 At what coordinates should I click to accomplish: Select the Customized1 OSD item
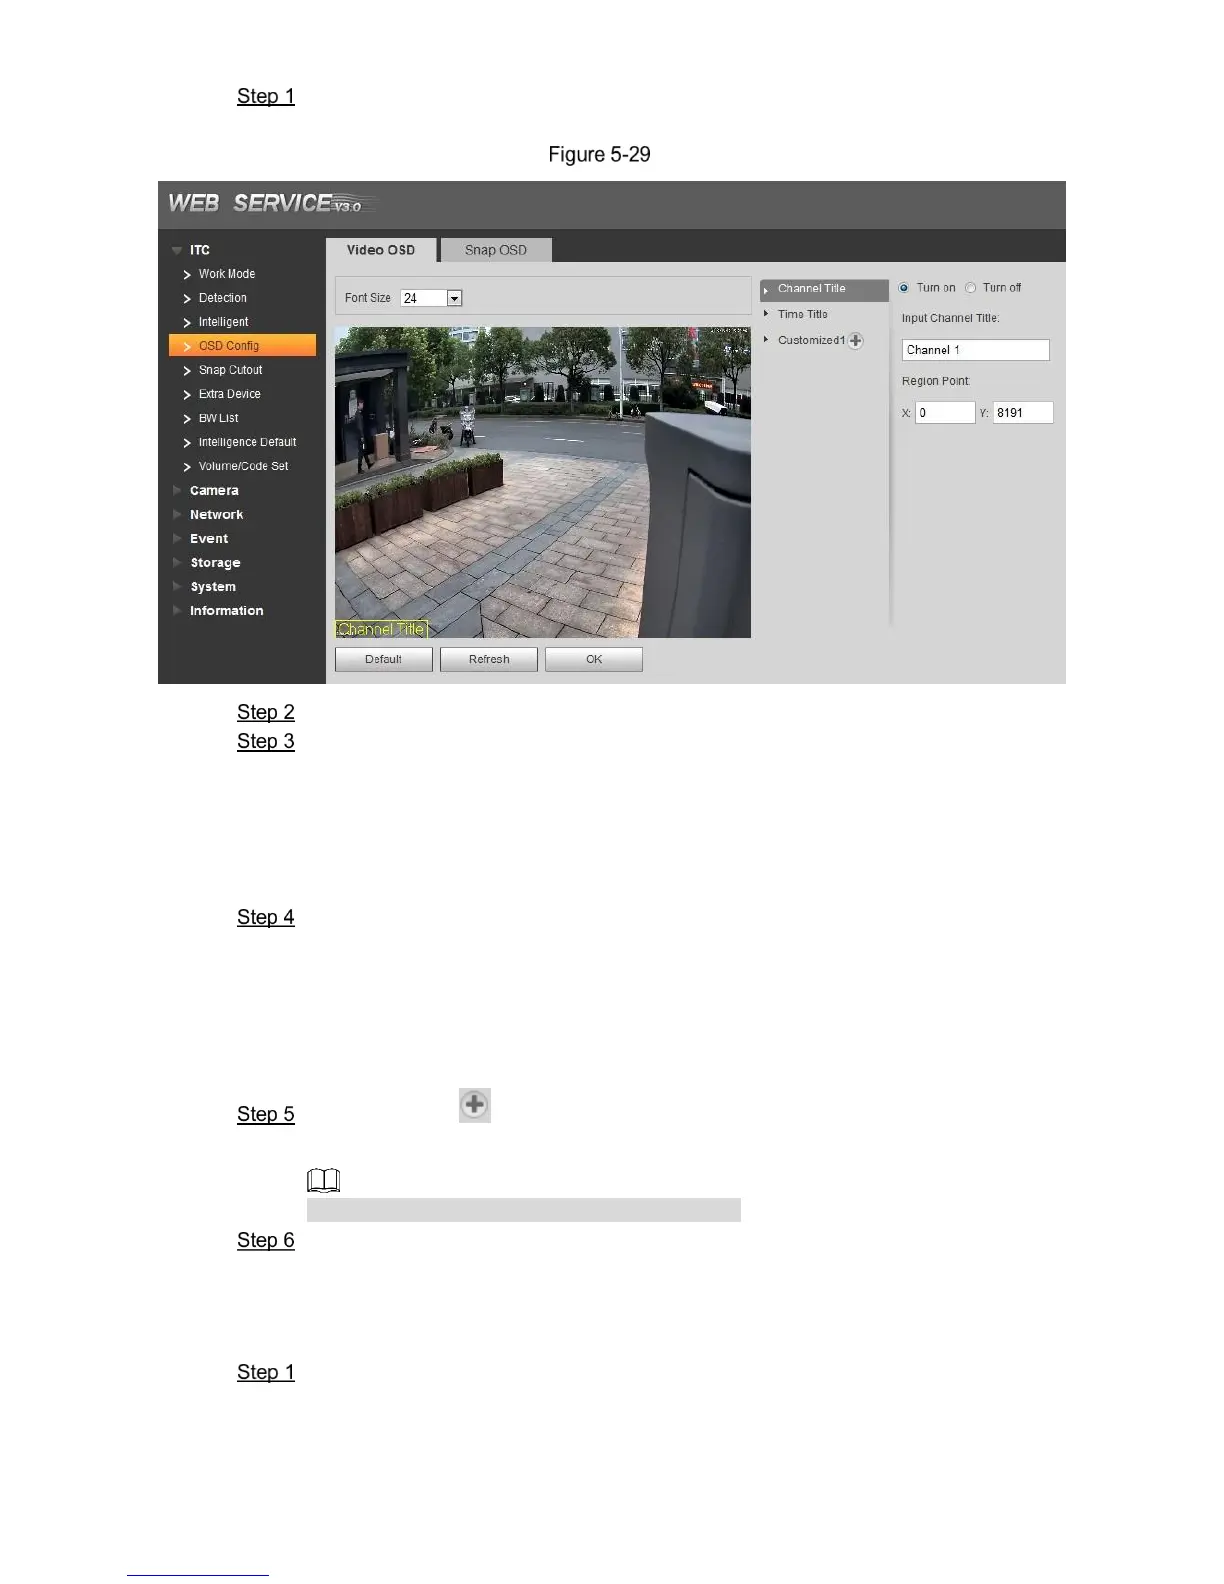[x=811, y=340]
